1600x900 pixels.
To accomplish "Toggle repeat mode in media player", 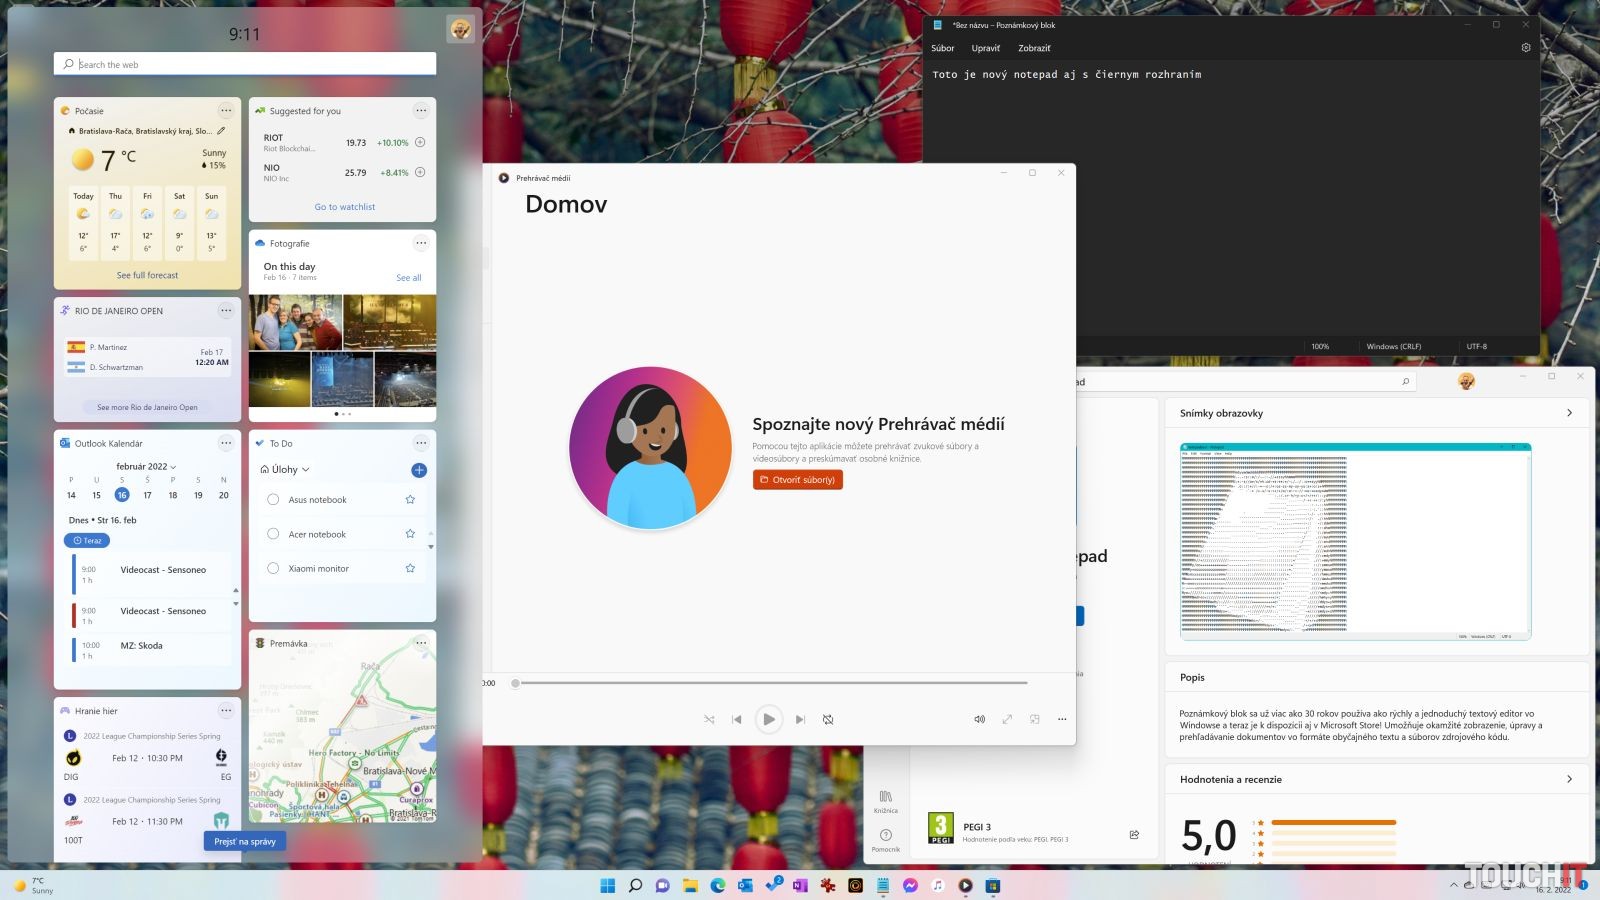I will click(828, 719).
